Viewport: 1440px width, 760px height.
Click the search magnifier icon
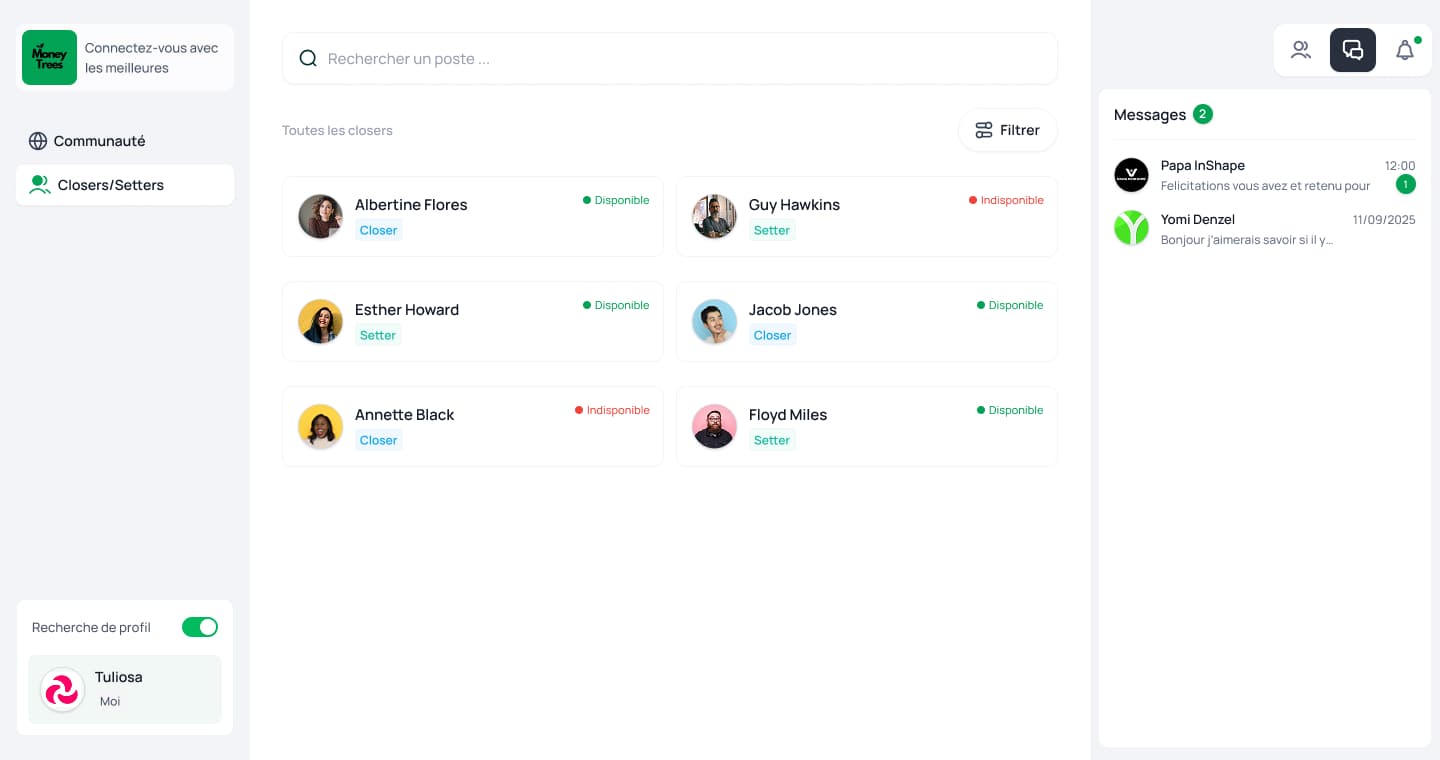308,59
